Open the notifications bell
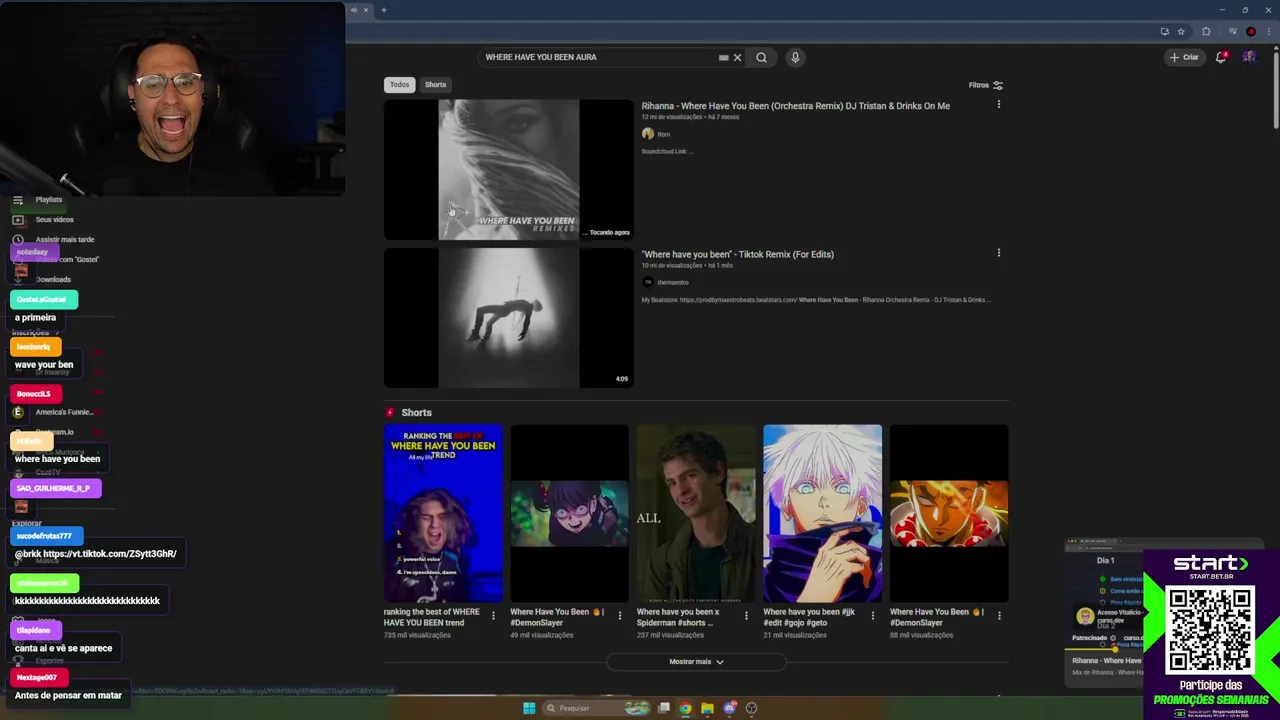Image resolution: width=1280 pixels, height=720 pixels. coord(1221,57)
